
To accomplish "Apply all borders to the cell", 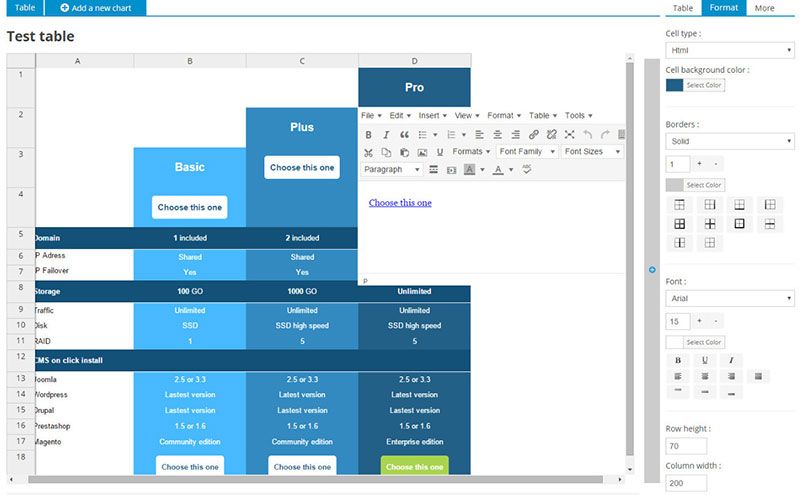I will click(680, 224).
